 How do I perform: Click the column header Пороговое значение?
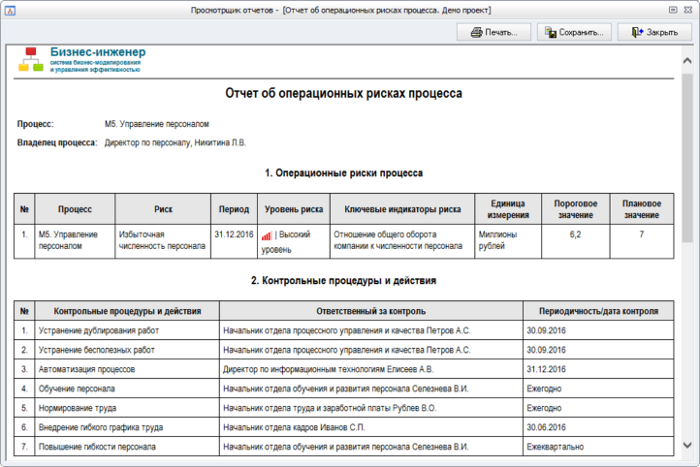pos(575,209)
